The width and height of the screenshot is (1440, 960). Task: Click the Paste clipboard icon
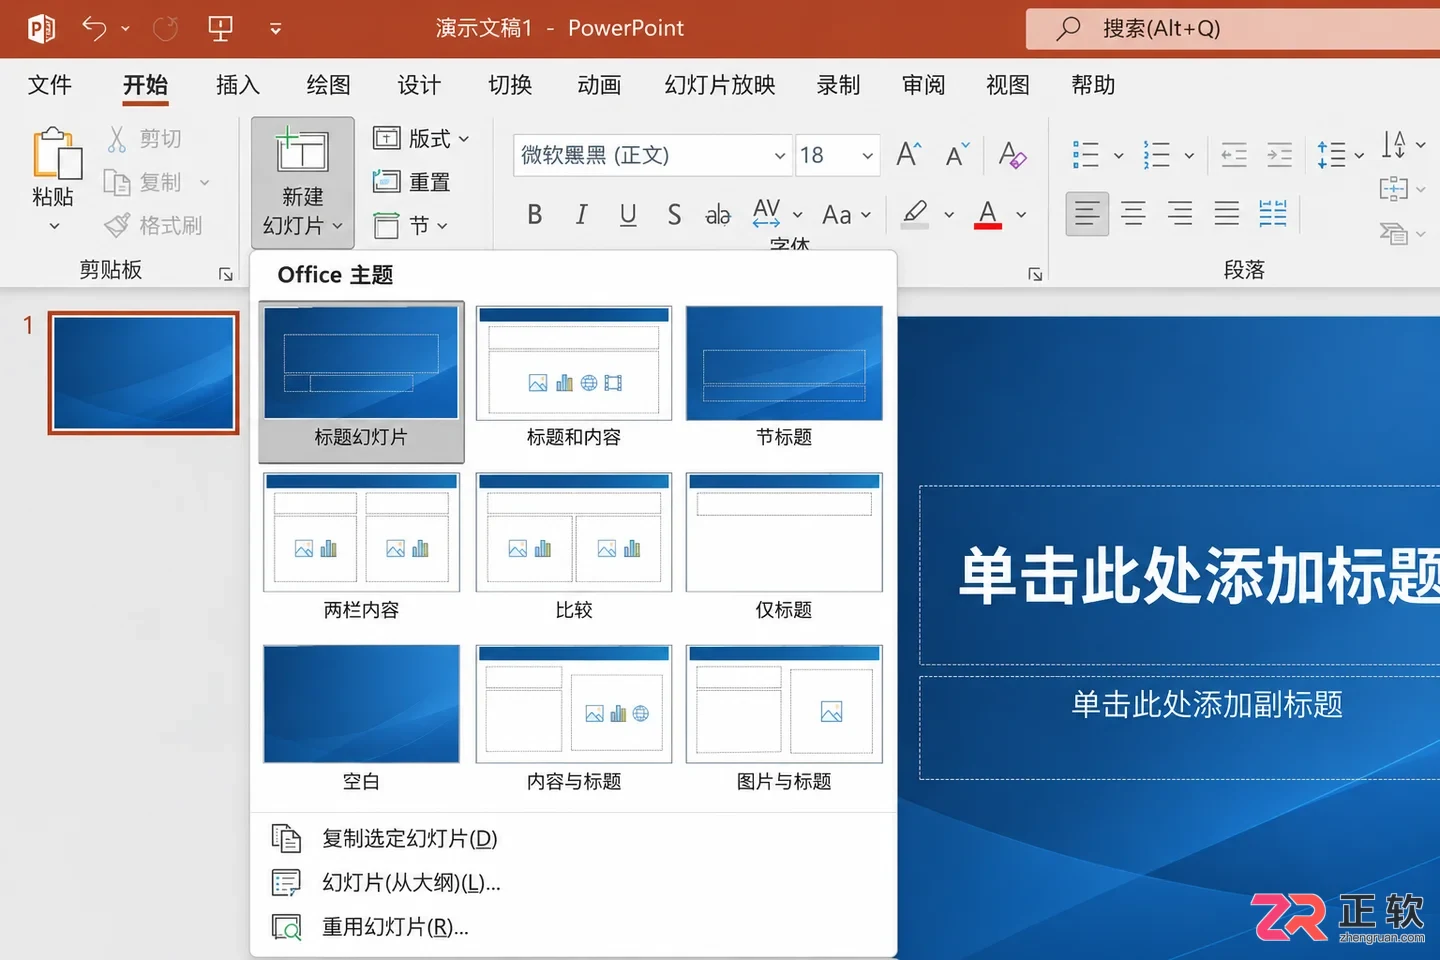point(56,153)
